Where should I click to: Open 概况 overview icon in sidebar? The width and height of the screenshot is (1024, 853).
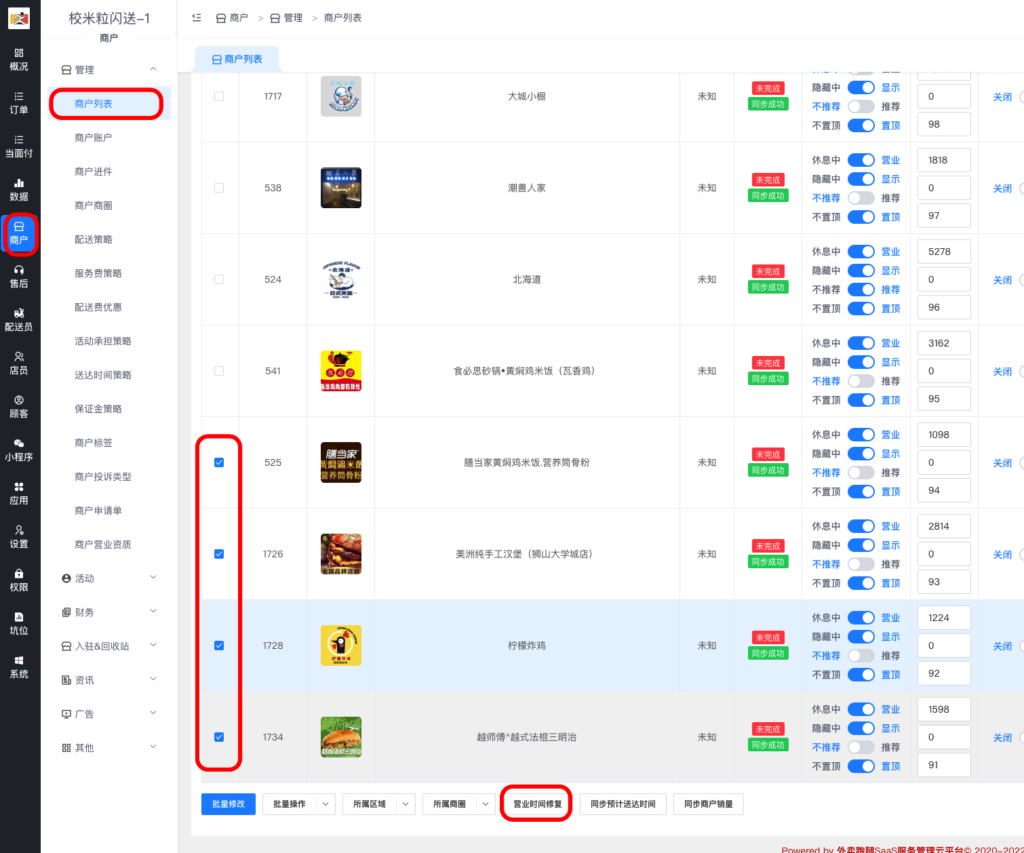(19, 58)
